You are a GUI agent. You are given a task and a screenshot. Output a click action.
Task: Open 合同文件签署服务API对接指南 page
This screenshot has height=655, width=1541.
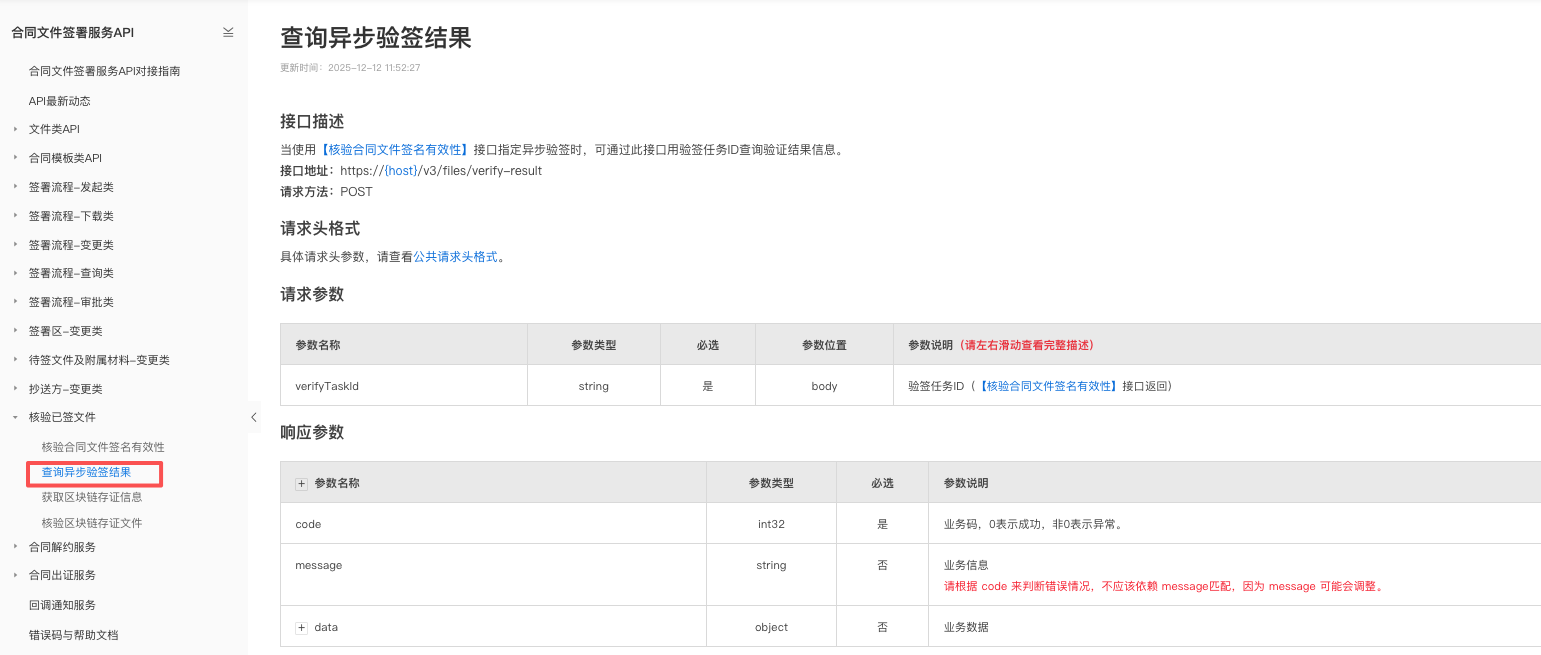tap(104, 71)
